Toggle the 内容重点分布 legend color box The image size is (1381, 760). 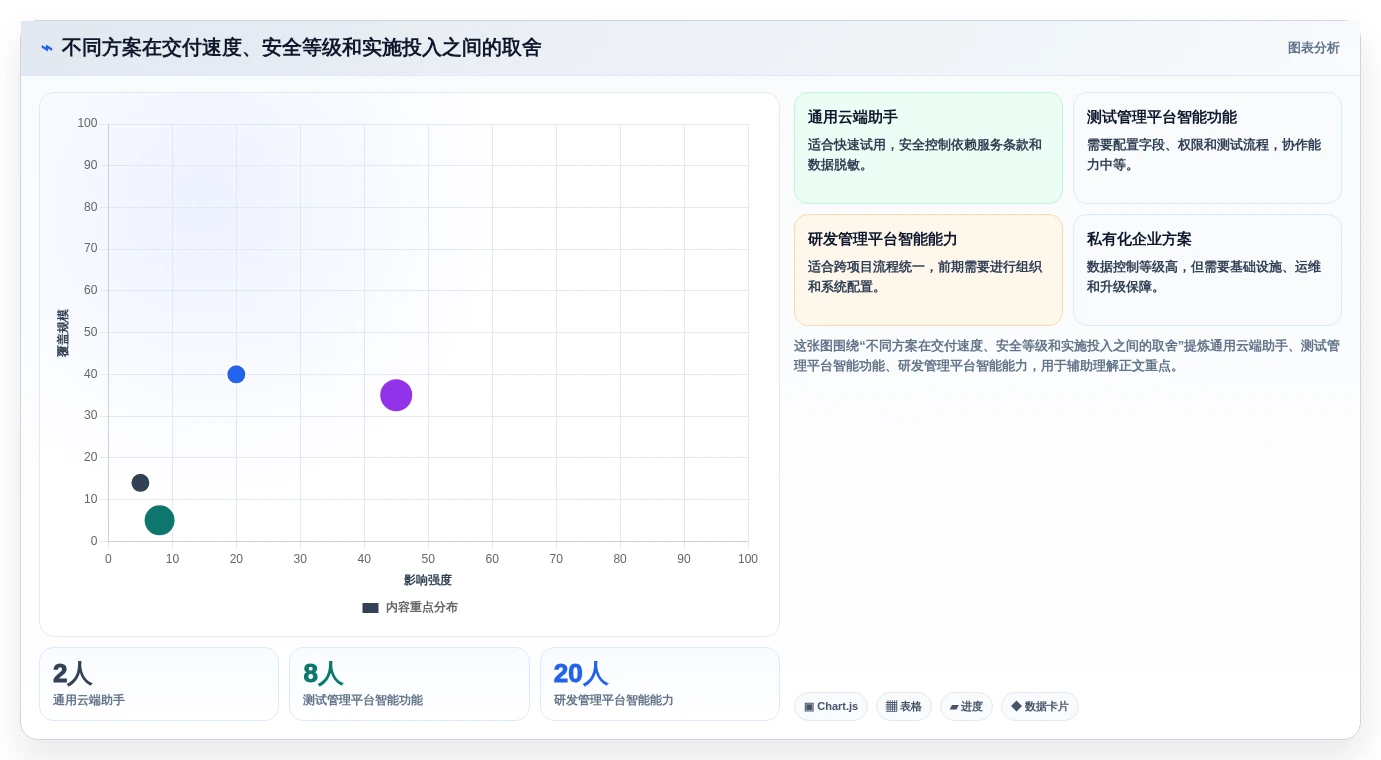[370, 608]
